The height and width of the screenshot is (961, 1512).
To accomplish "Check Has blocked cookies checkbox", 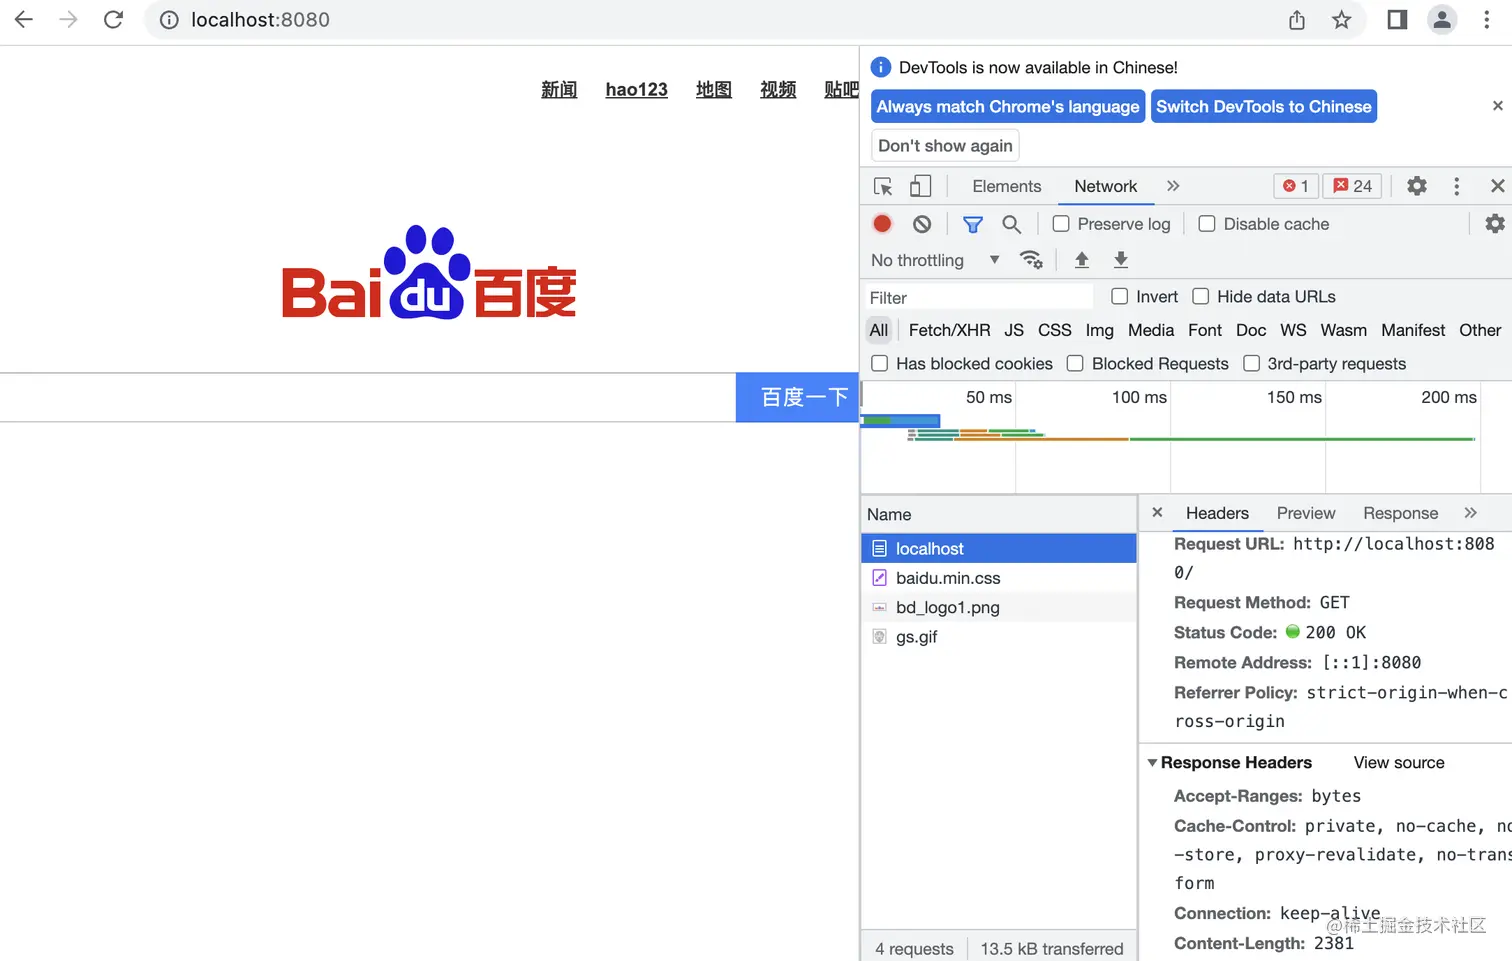I will pyautogui.click(x=880, y=363).
